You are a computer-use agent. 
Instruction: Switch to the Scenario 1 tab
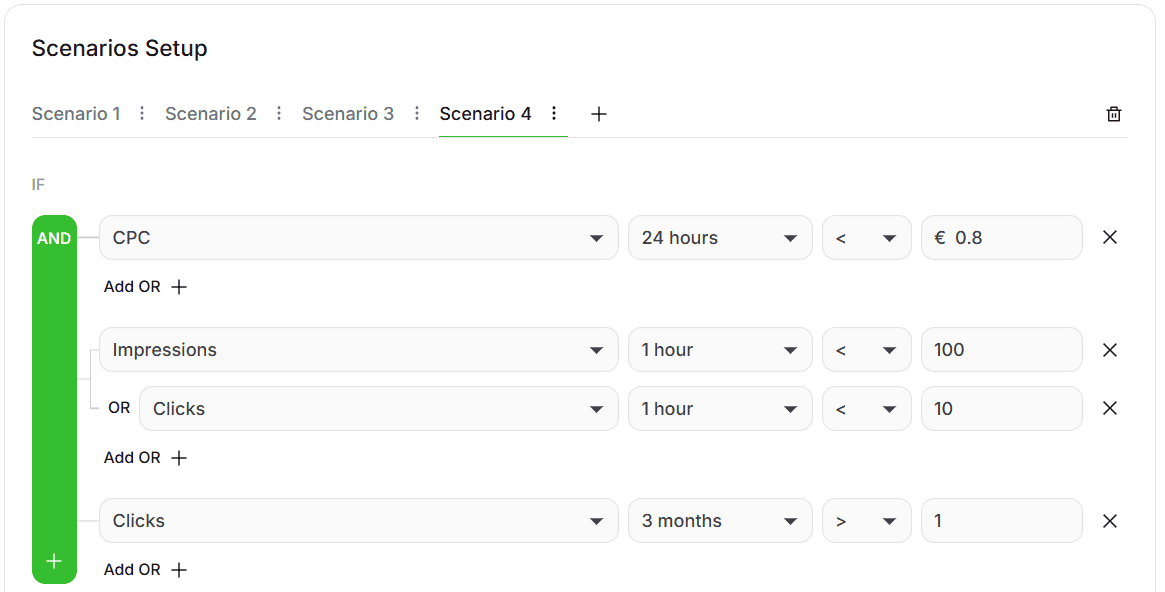[76, 114]
